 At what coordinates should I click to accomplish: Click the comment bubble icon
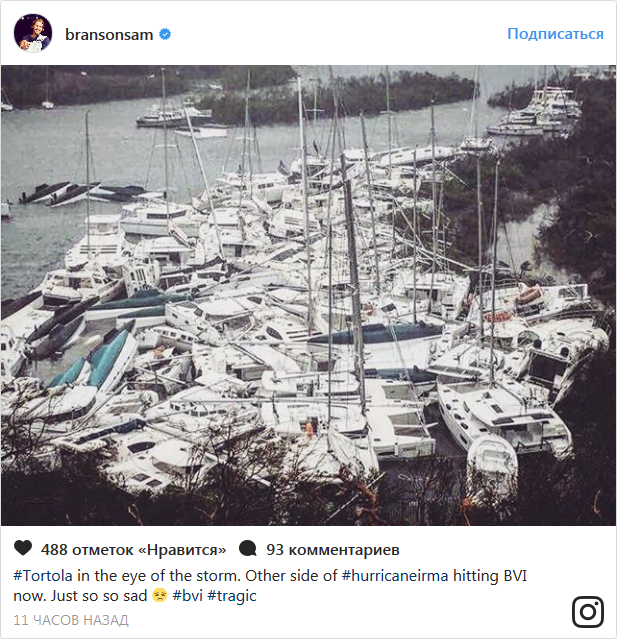248,549
